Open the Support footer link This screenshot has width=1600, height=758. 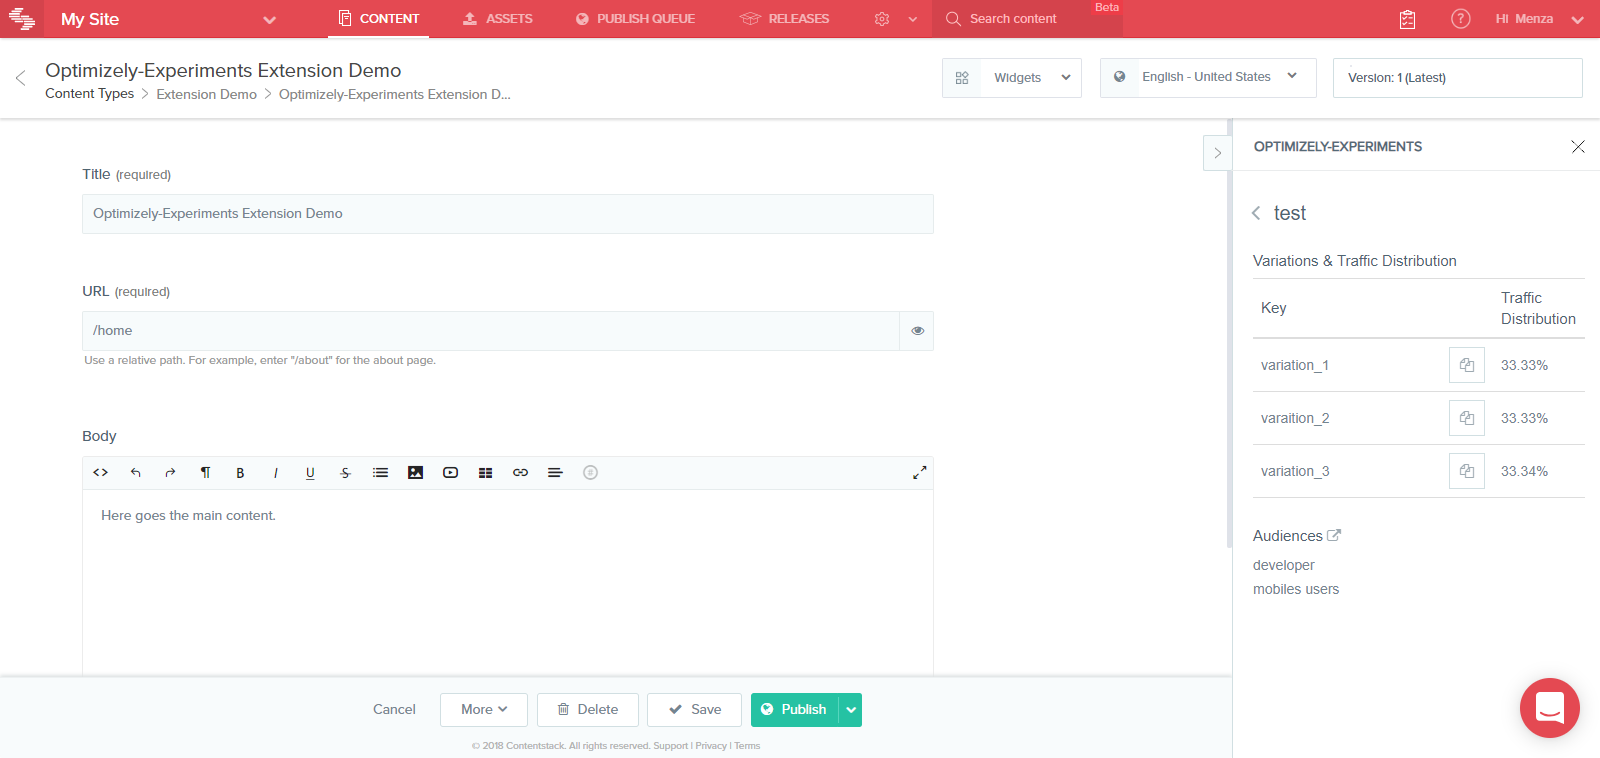click(x=670, y=746)
